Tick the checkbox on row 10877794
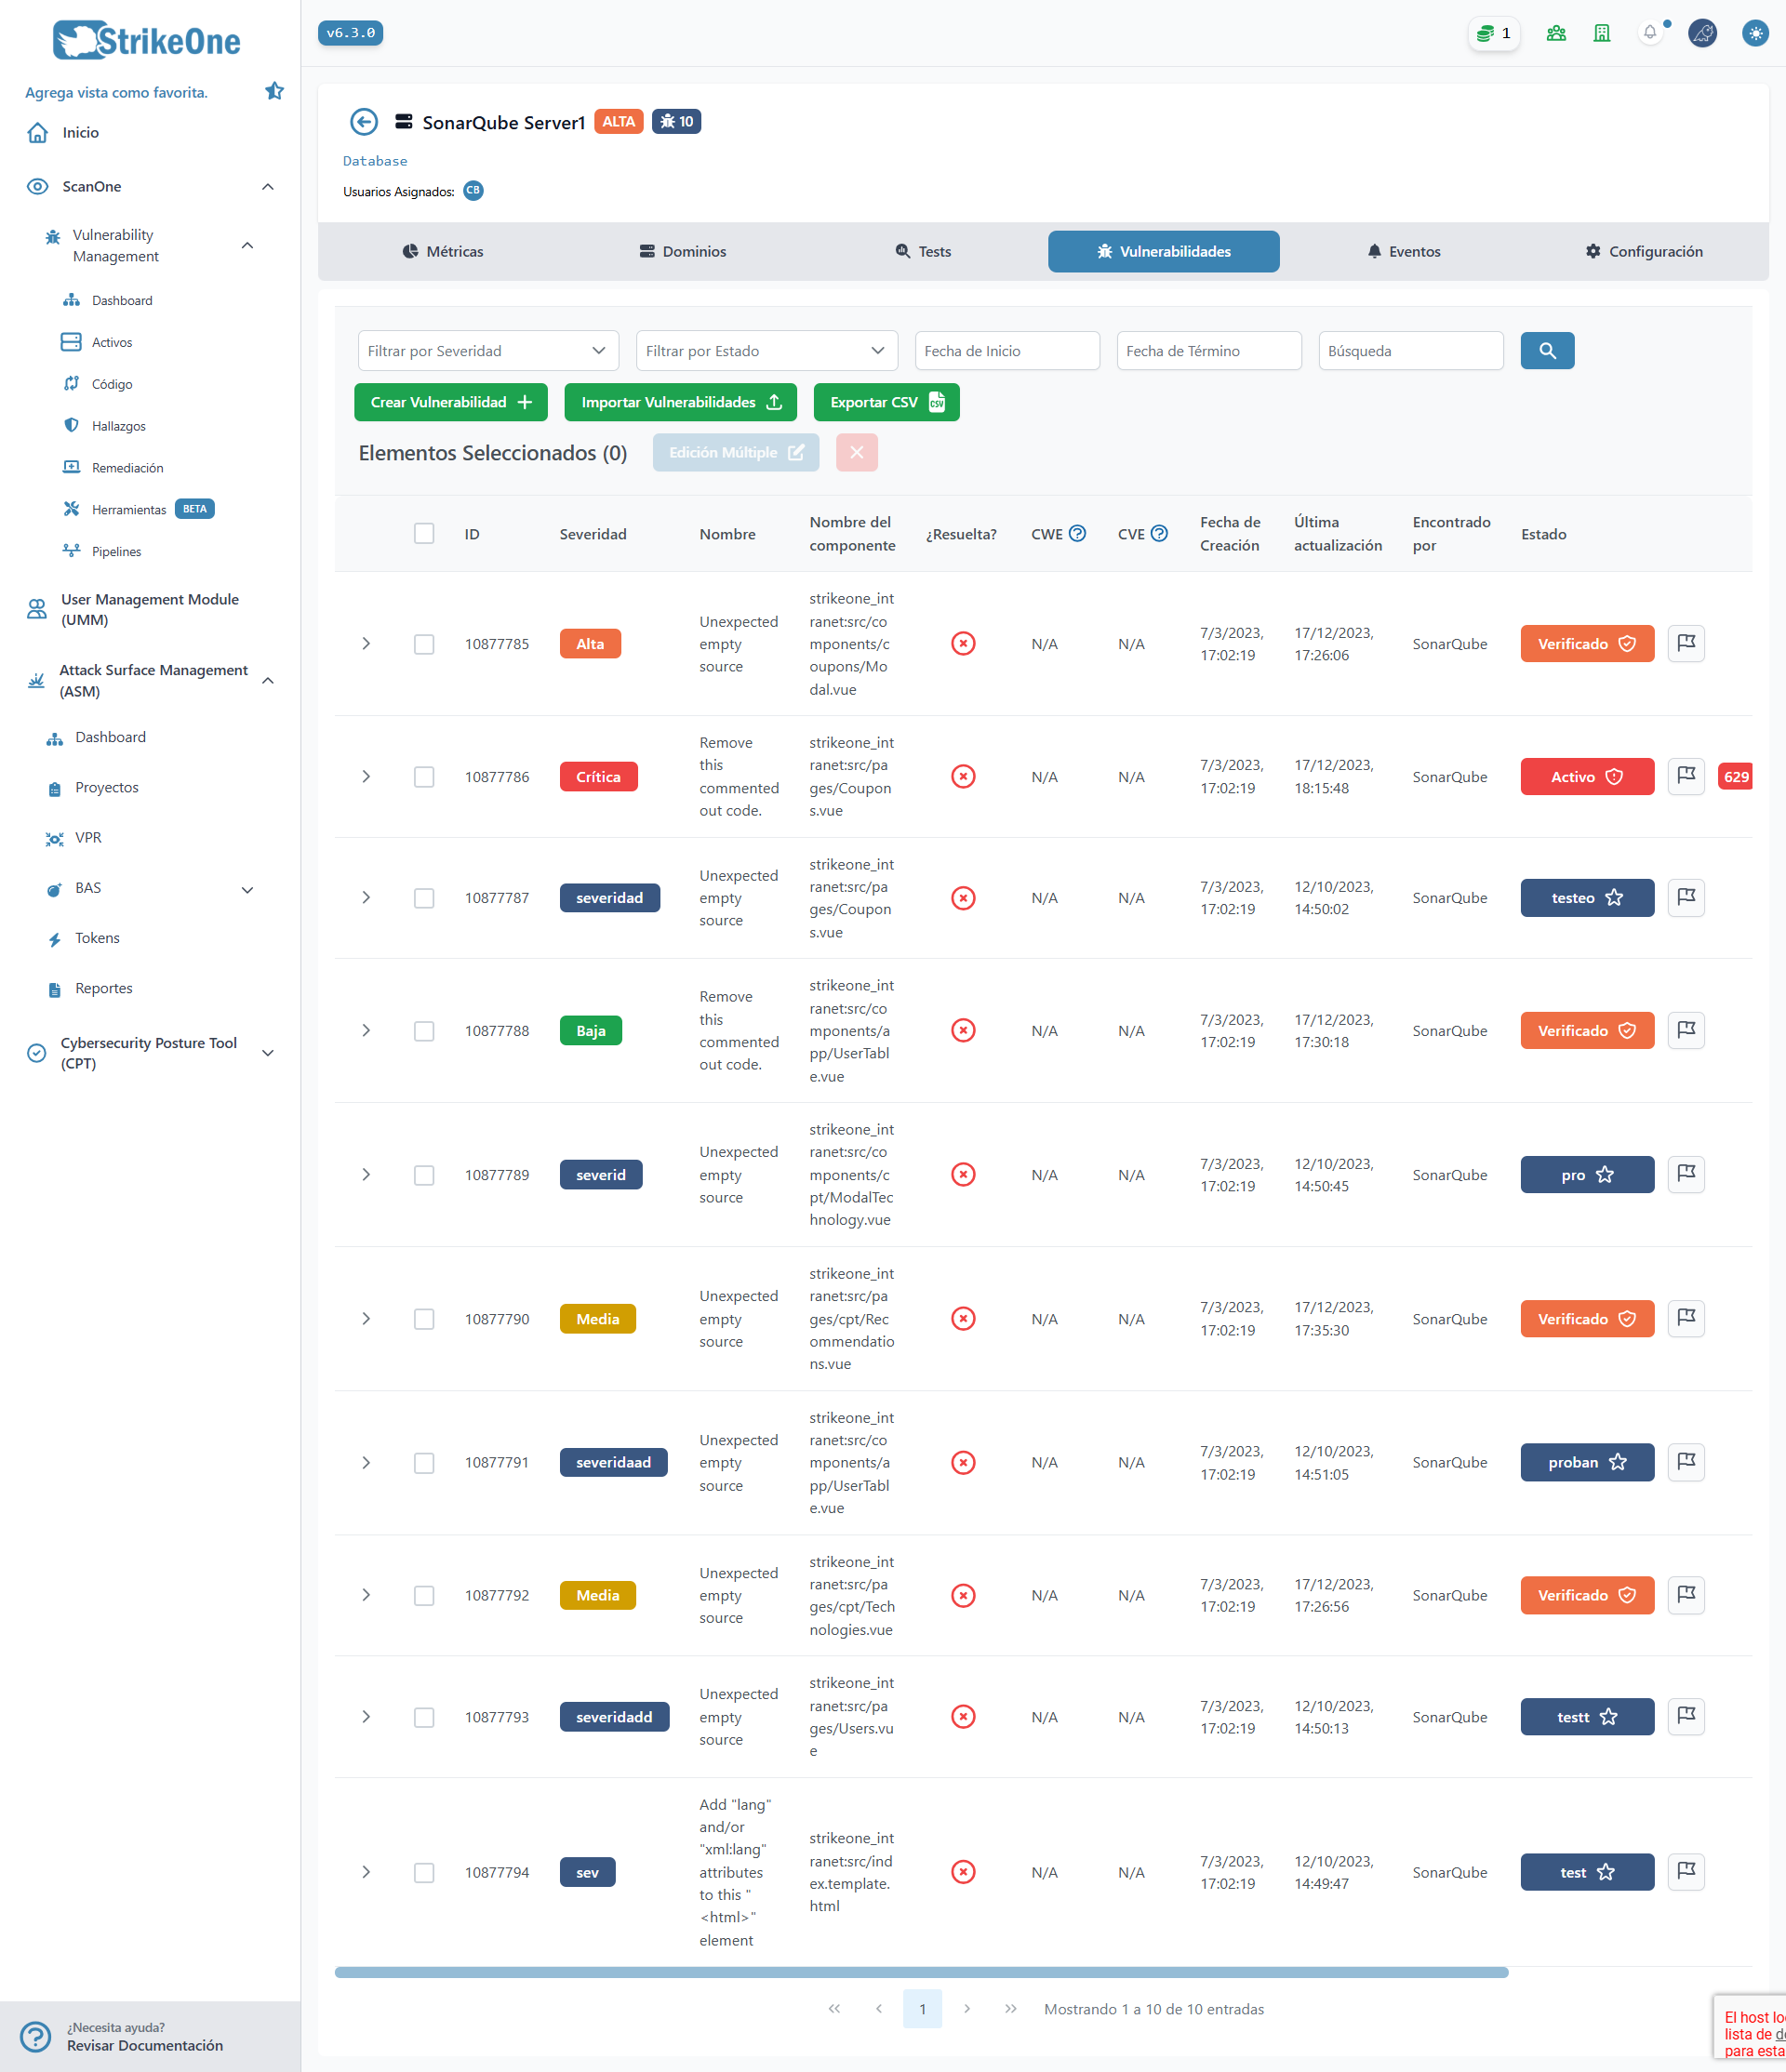 [x=424, y=1871]
